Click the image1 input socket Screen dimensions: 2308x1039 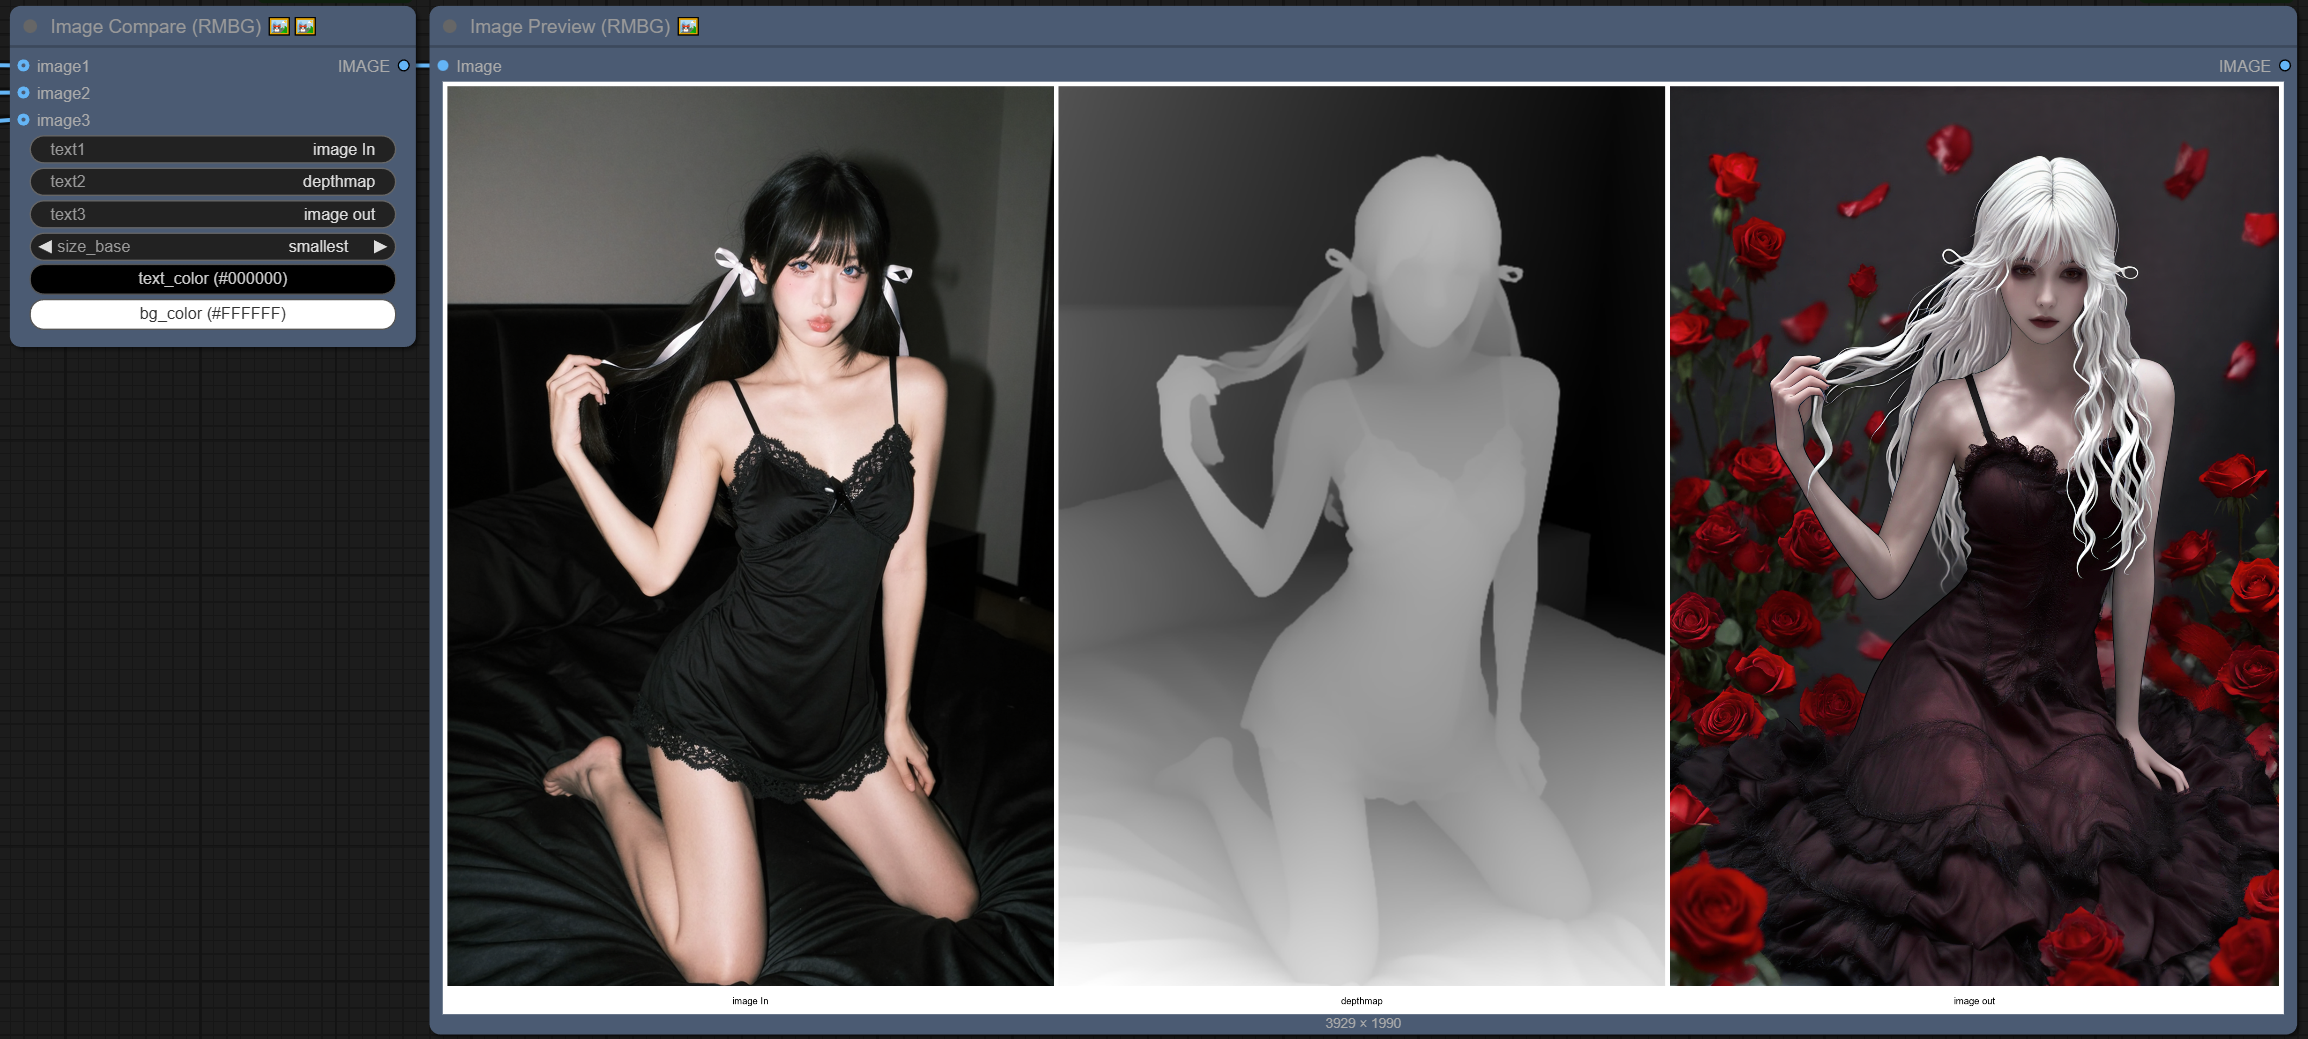(23, 66)
